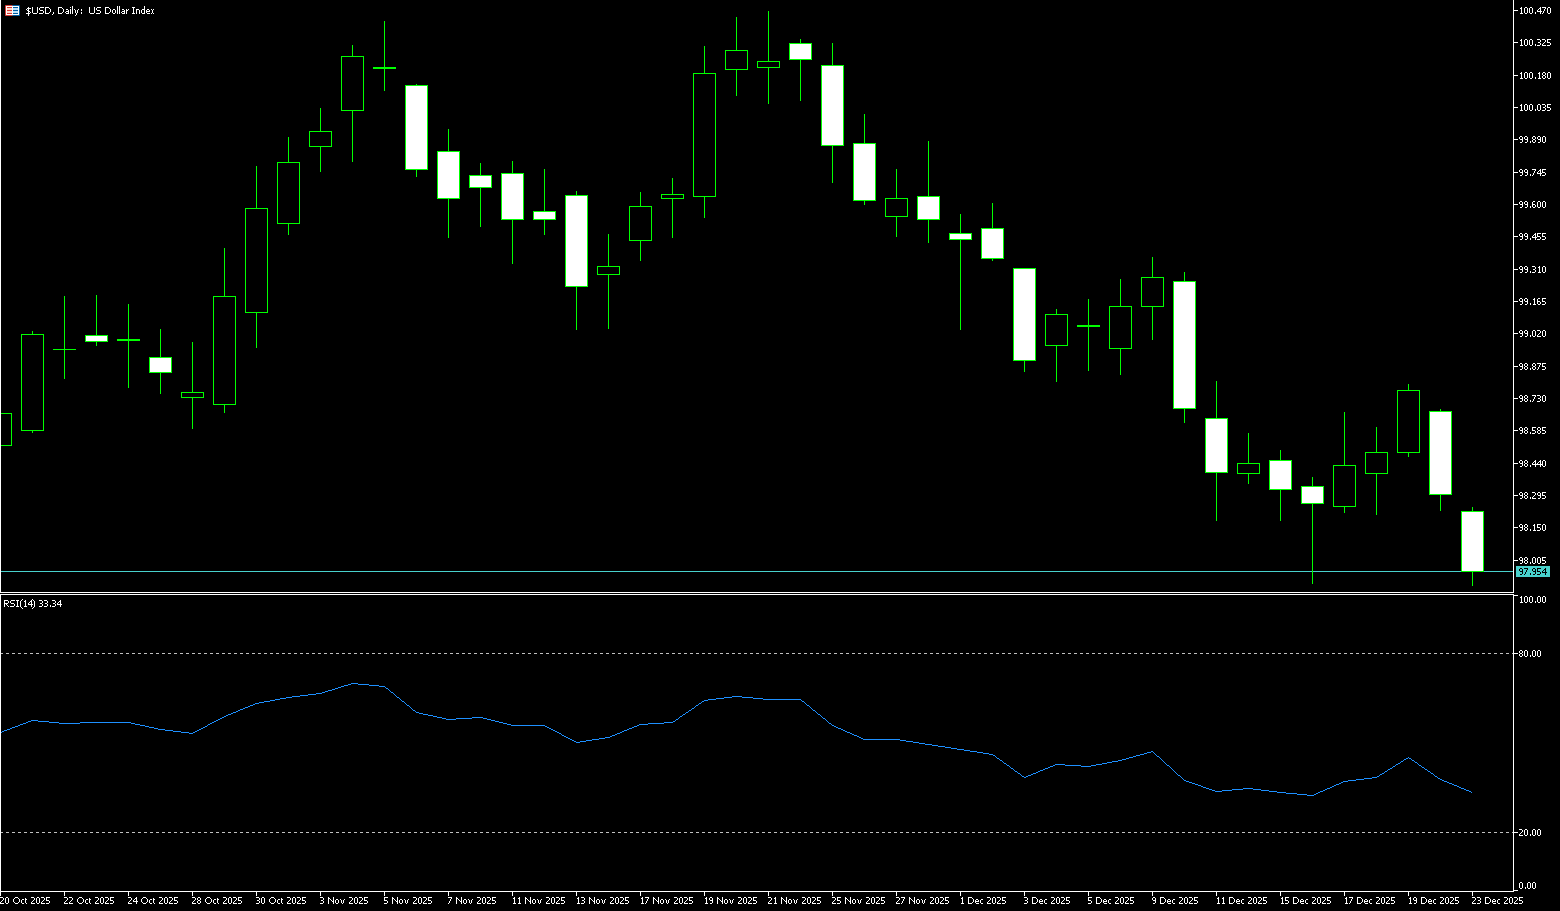Click the 80.00 RSI level label
The height and width of the screenshot is (911, 1560).
pos(1529,654)
